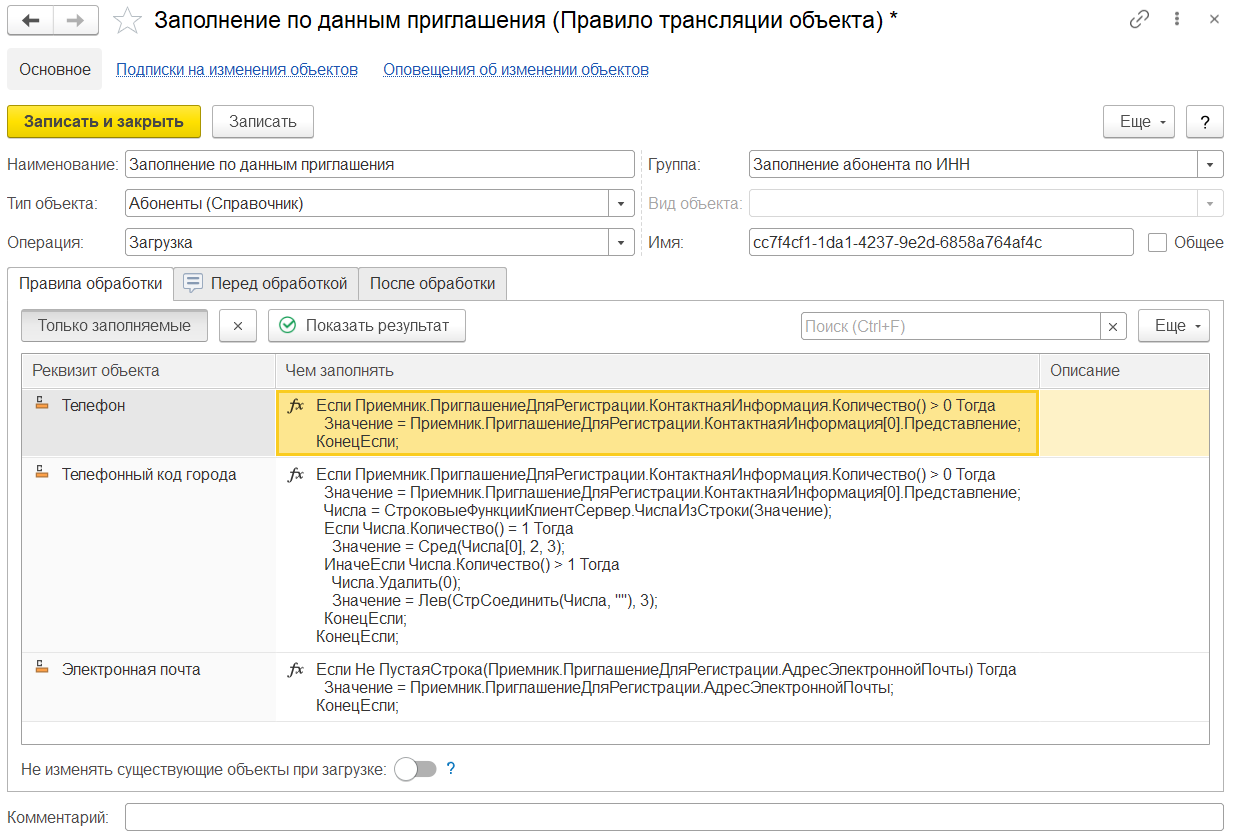
Task: Toggle the Только заполняемые filter button
Action: click(114, 325)
